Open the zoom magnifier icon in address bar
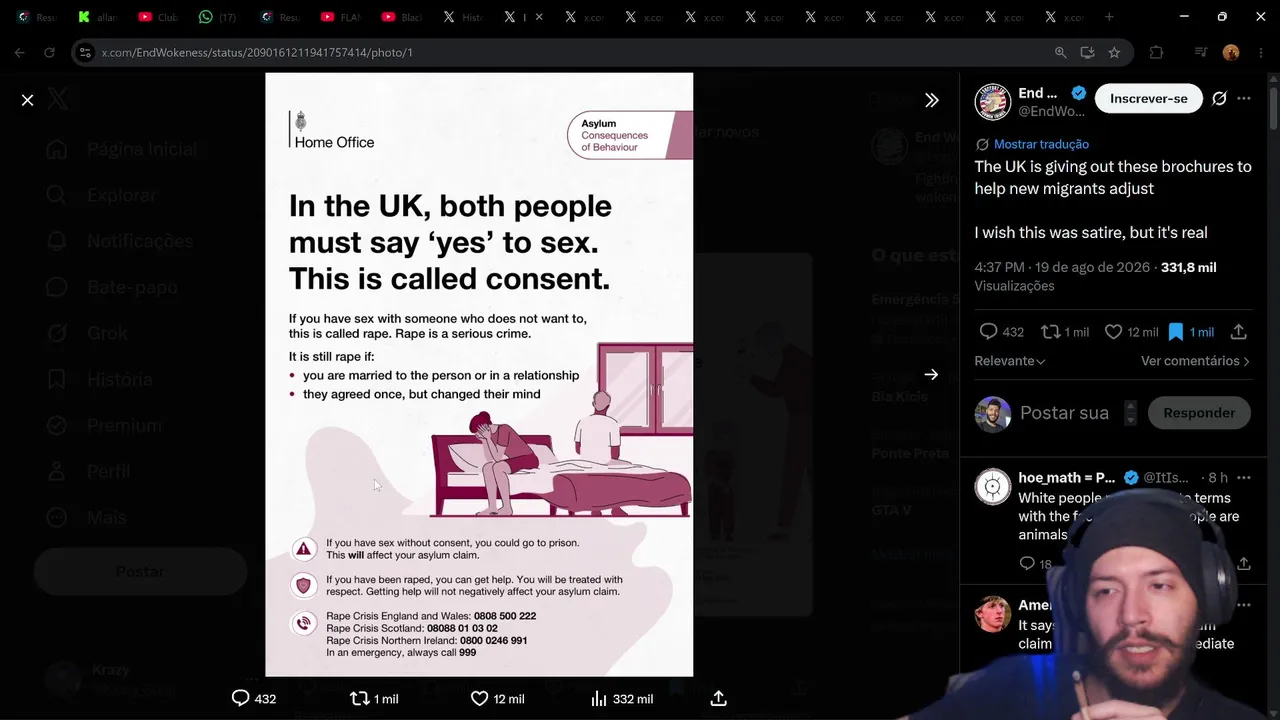 [1061, 52]
